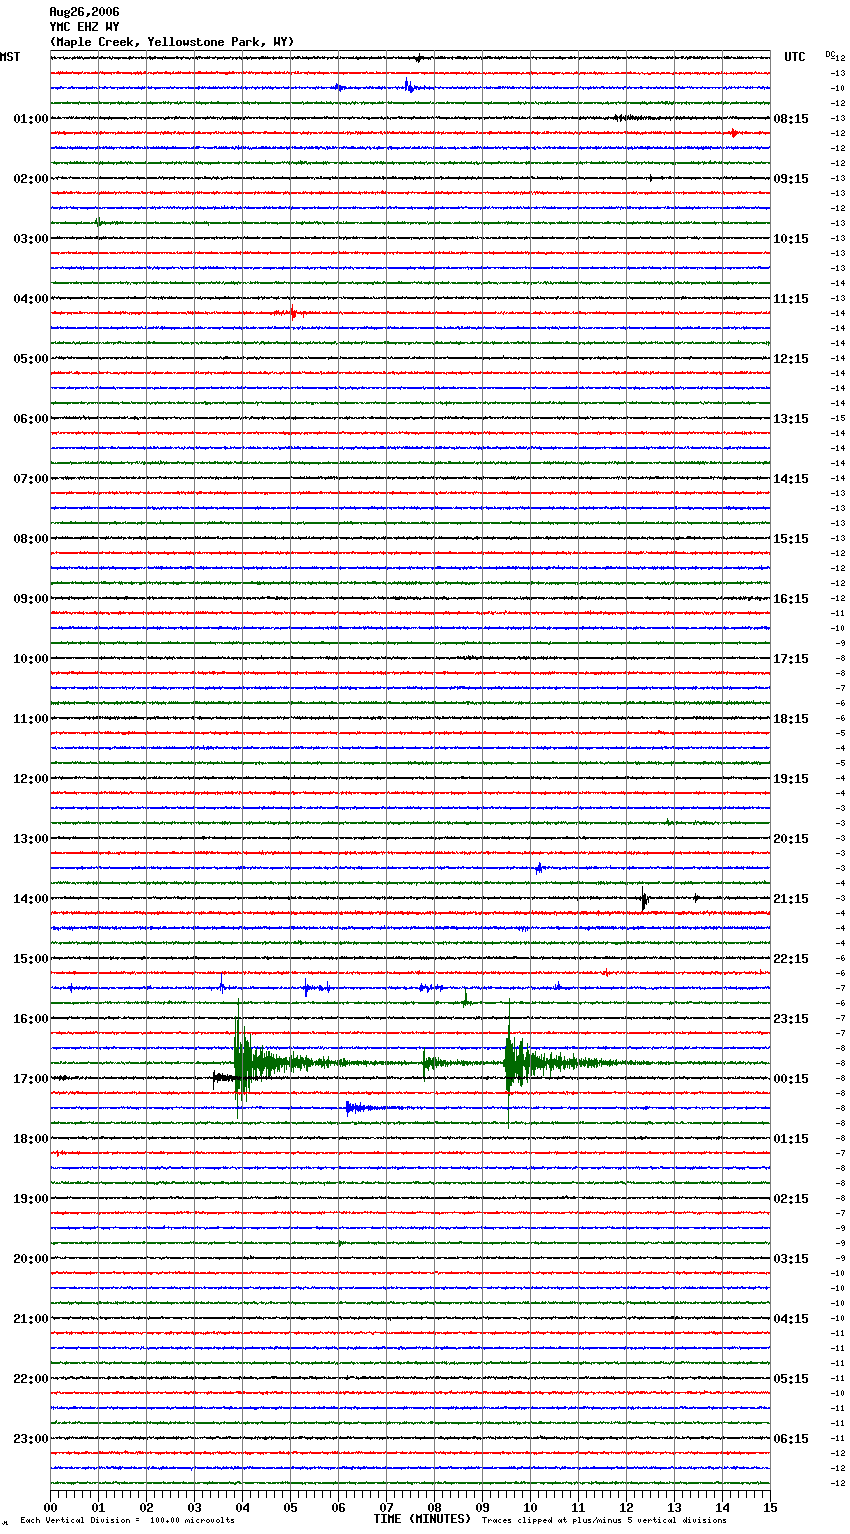850x1534 pixels.
Task: Select the 14:00 MST row label
Action: coord(31,899)
